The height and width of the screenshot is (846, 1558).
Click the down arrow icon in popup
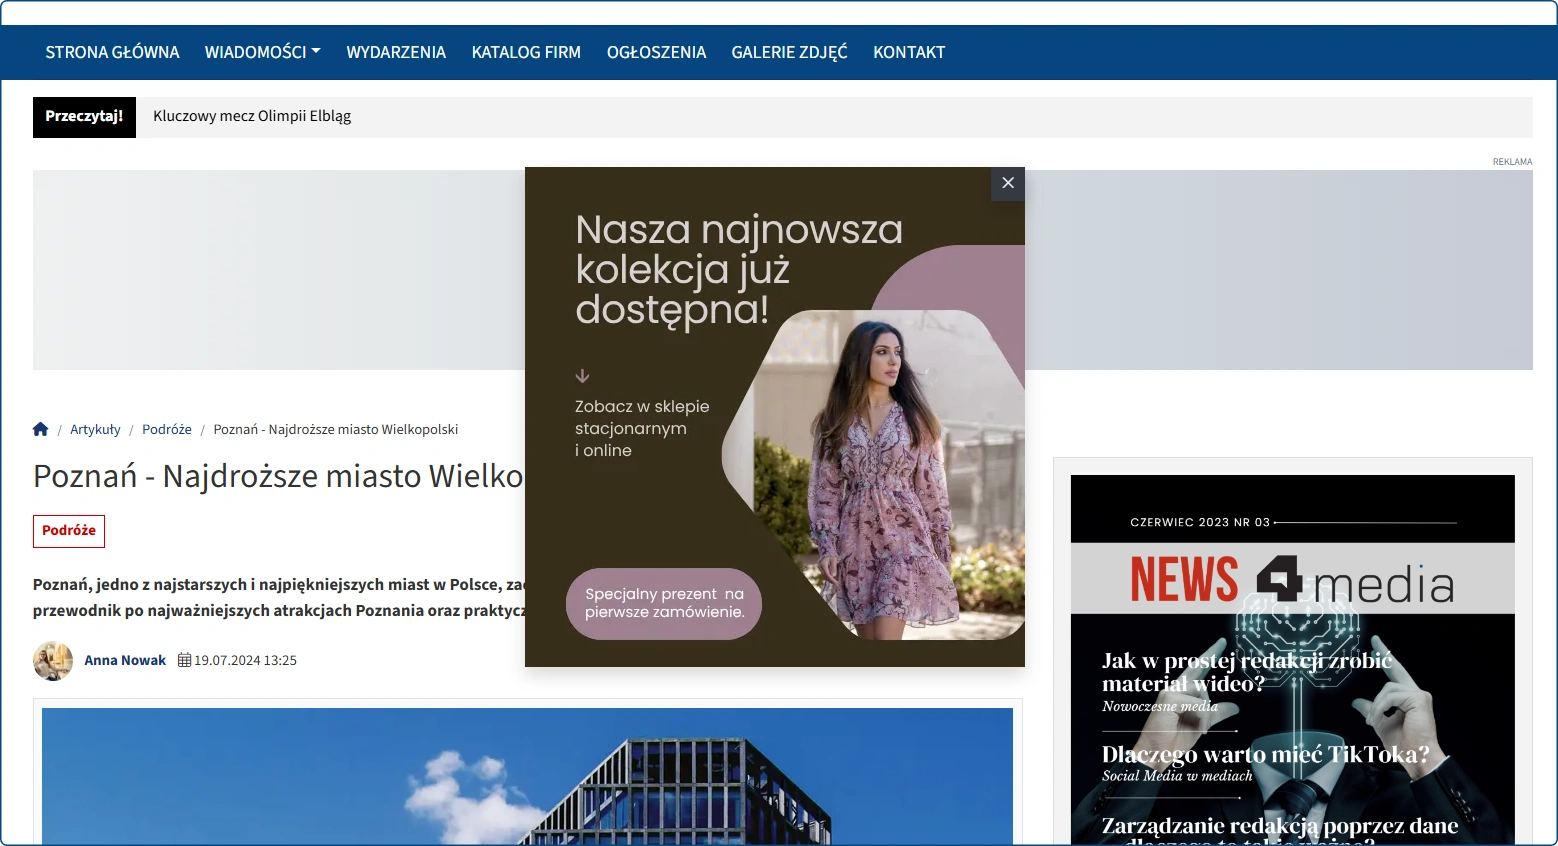[x=582, y=376]
